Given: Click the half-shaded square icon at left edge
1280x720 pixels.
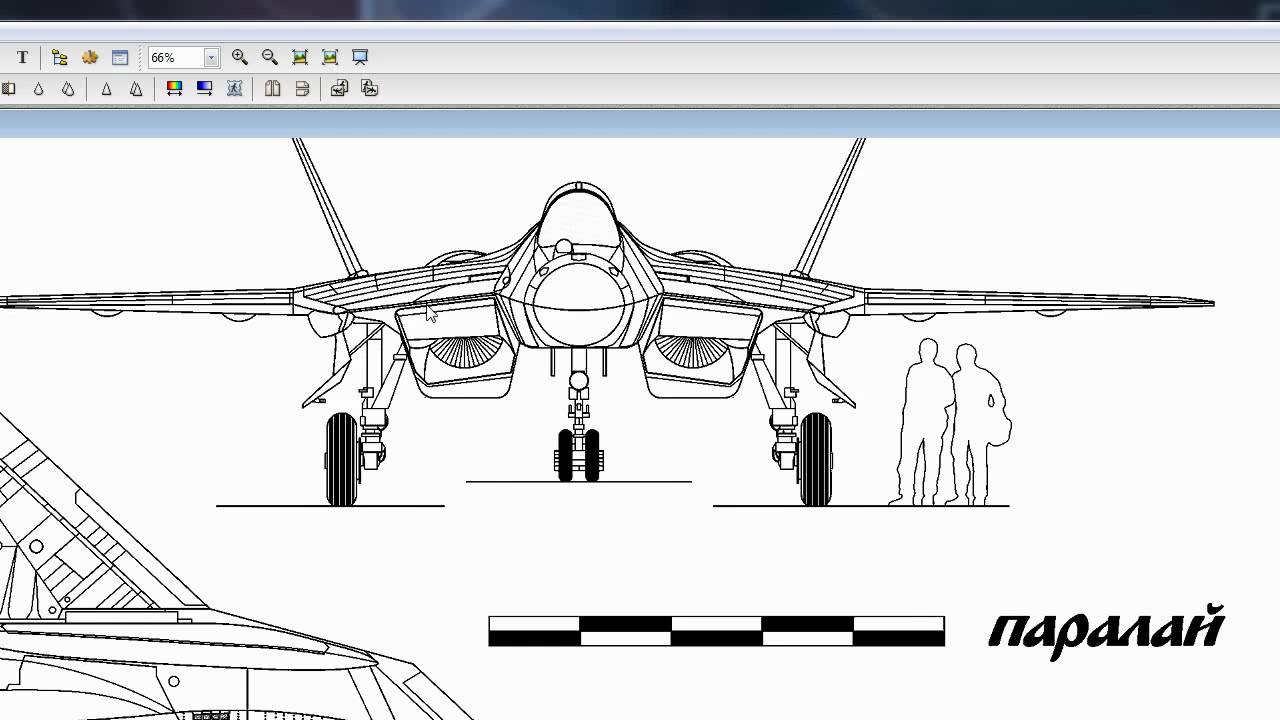Looking at the screenshot, I should pyautogui.click(x=8, y=89).
